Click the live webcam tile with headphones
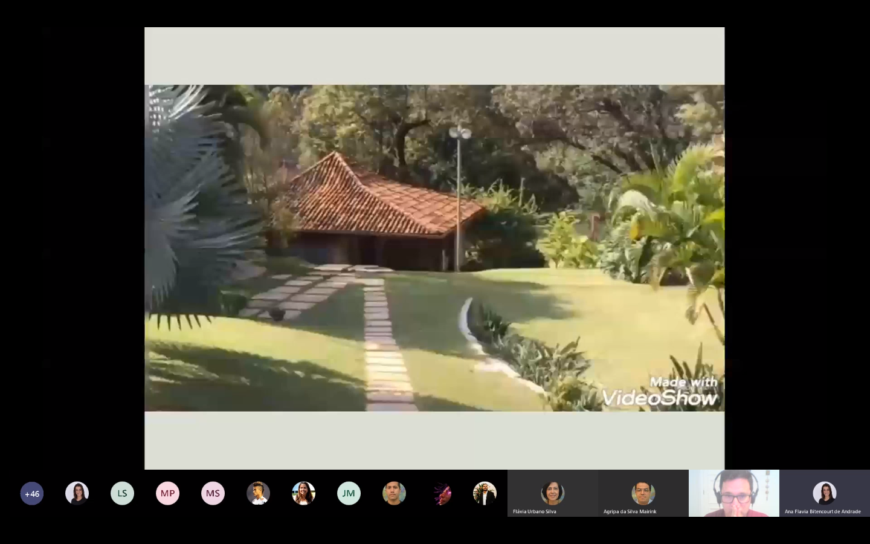The image size is (870, 544). click(x=734, y=491)
